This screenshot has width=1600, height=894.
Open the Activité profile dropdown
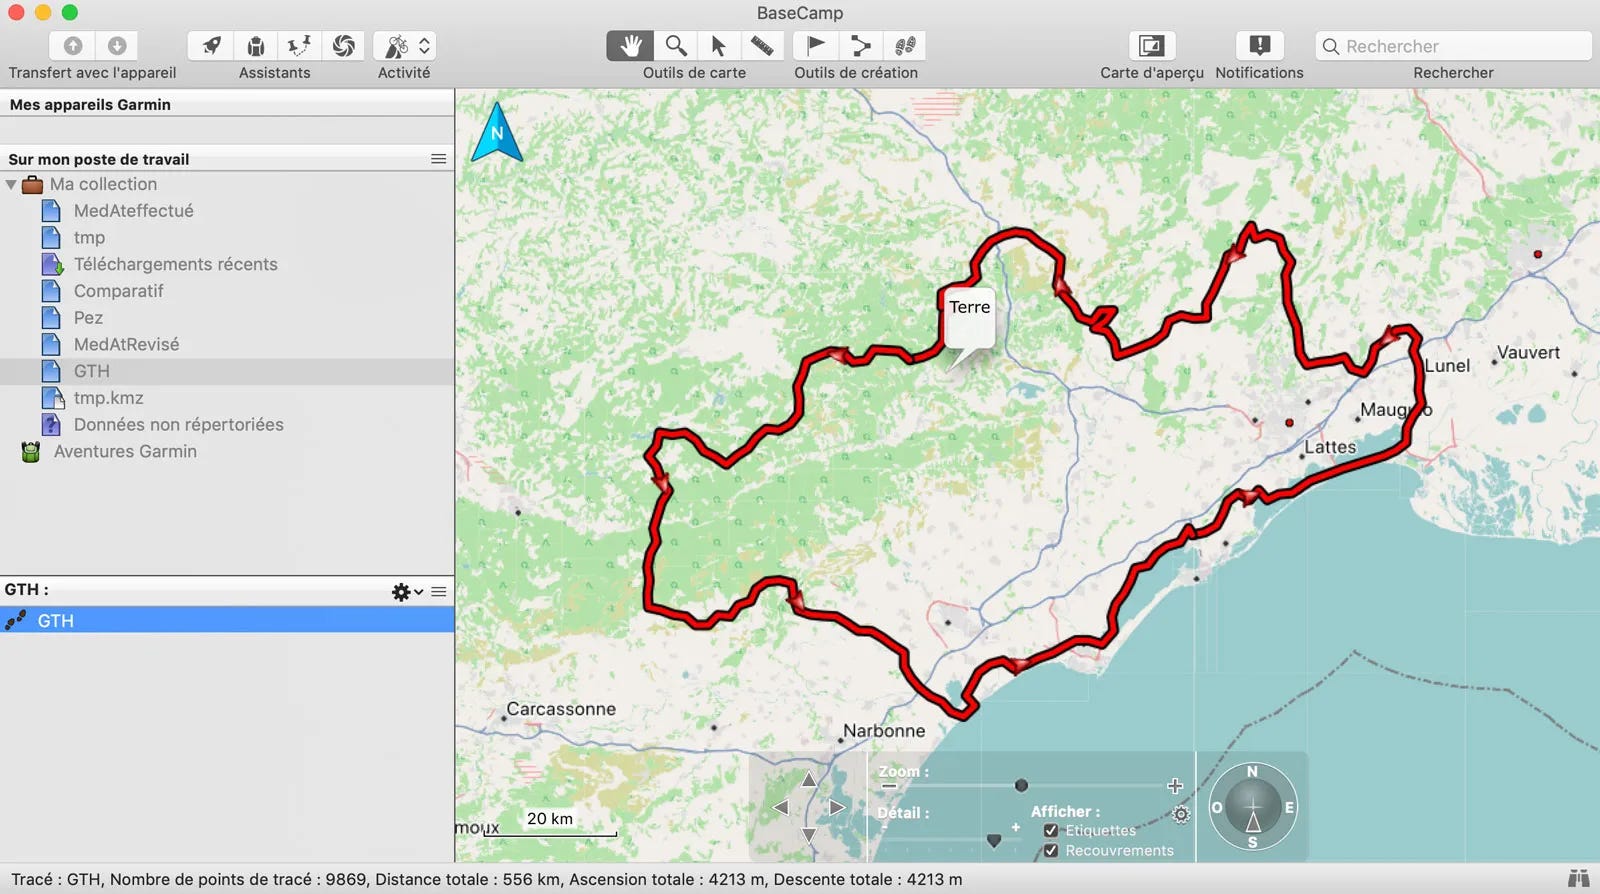click(404, 46)
